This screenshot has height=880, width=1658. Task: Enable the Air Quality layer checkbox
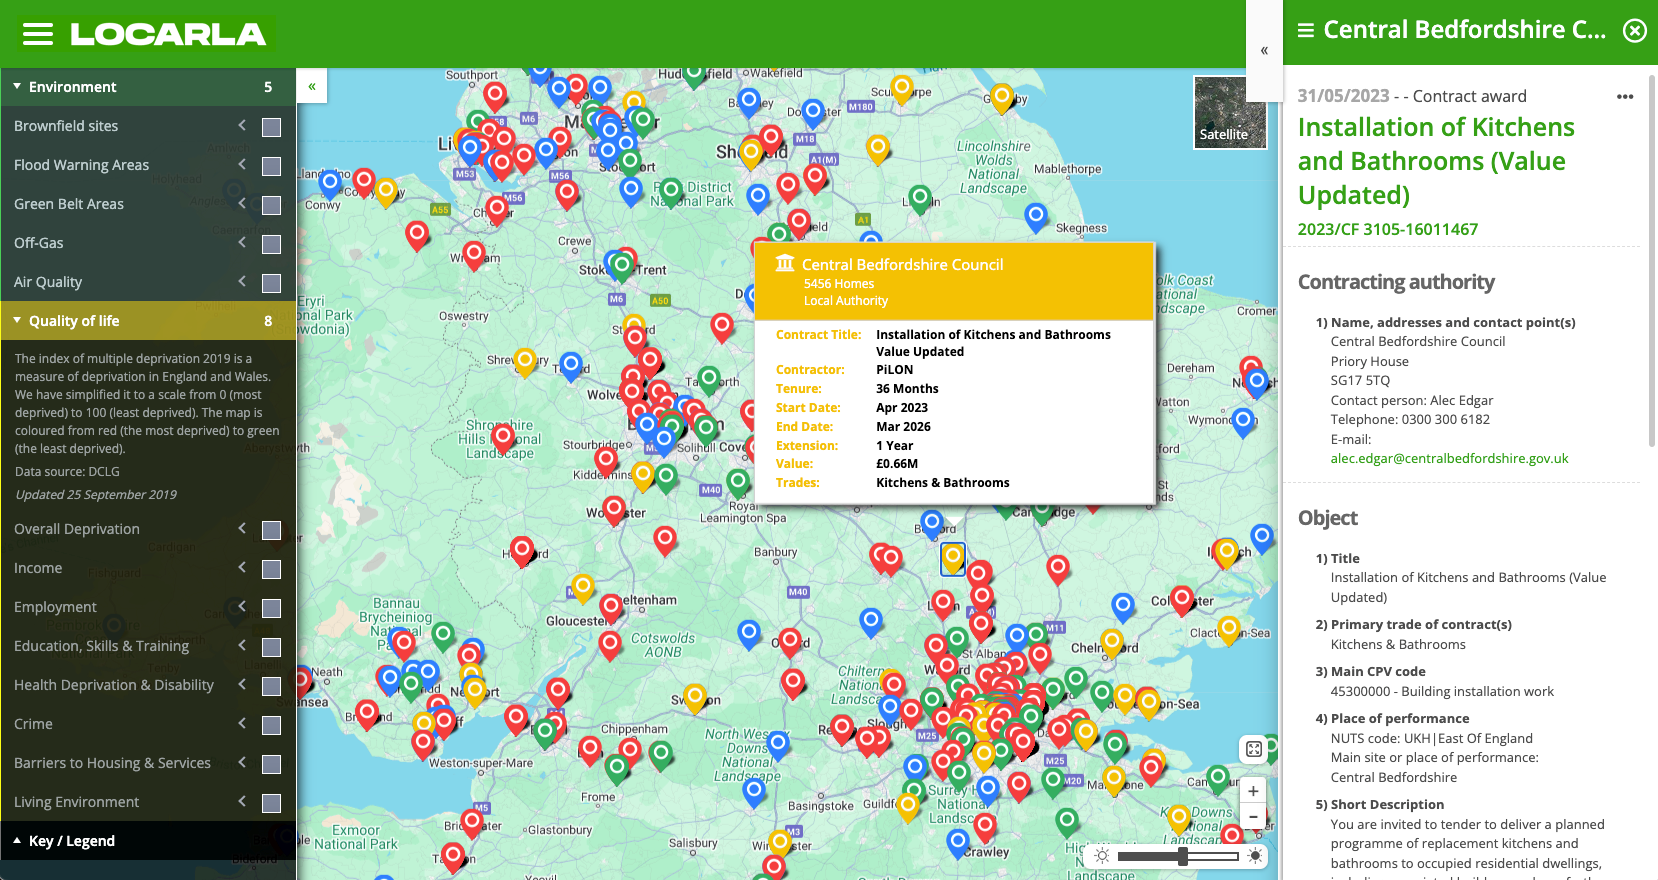[x=271, y=283]
